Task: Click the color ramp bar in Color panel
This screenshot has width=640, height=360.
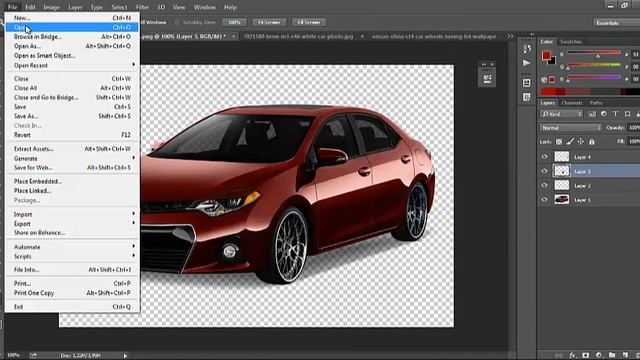Action: click(x=590, y=91)
